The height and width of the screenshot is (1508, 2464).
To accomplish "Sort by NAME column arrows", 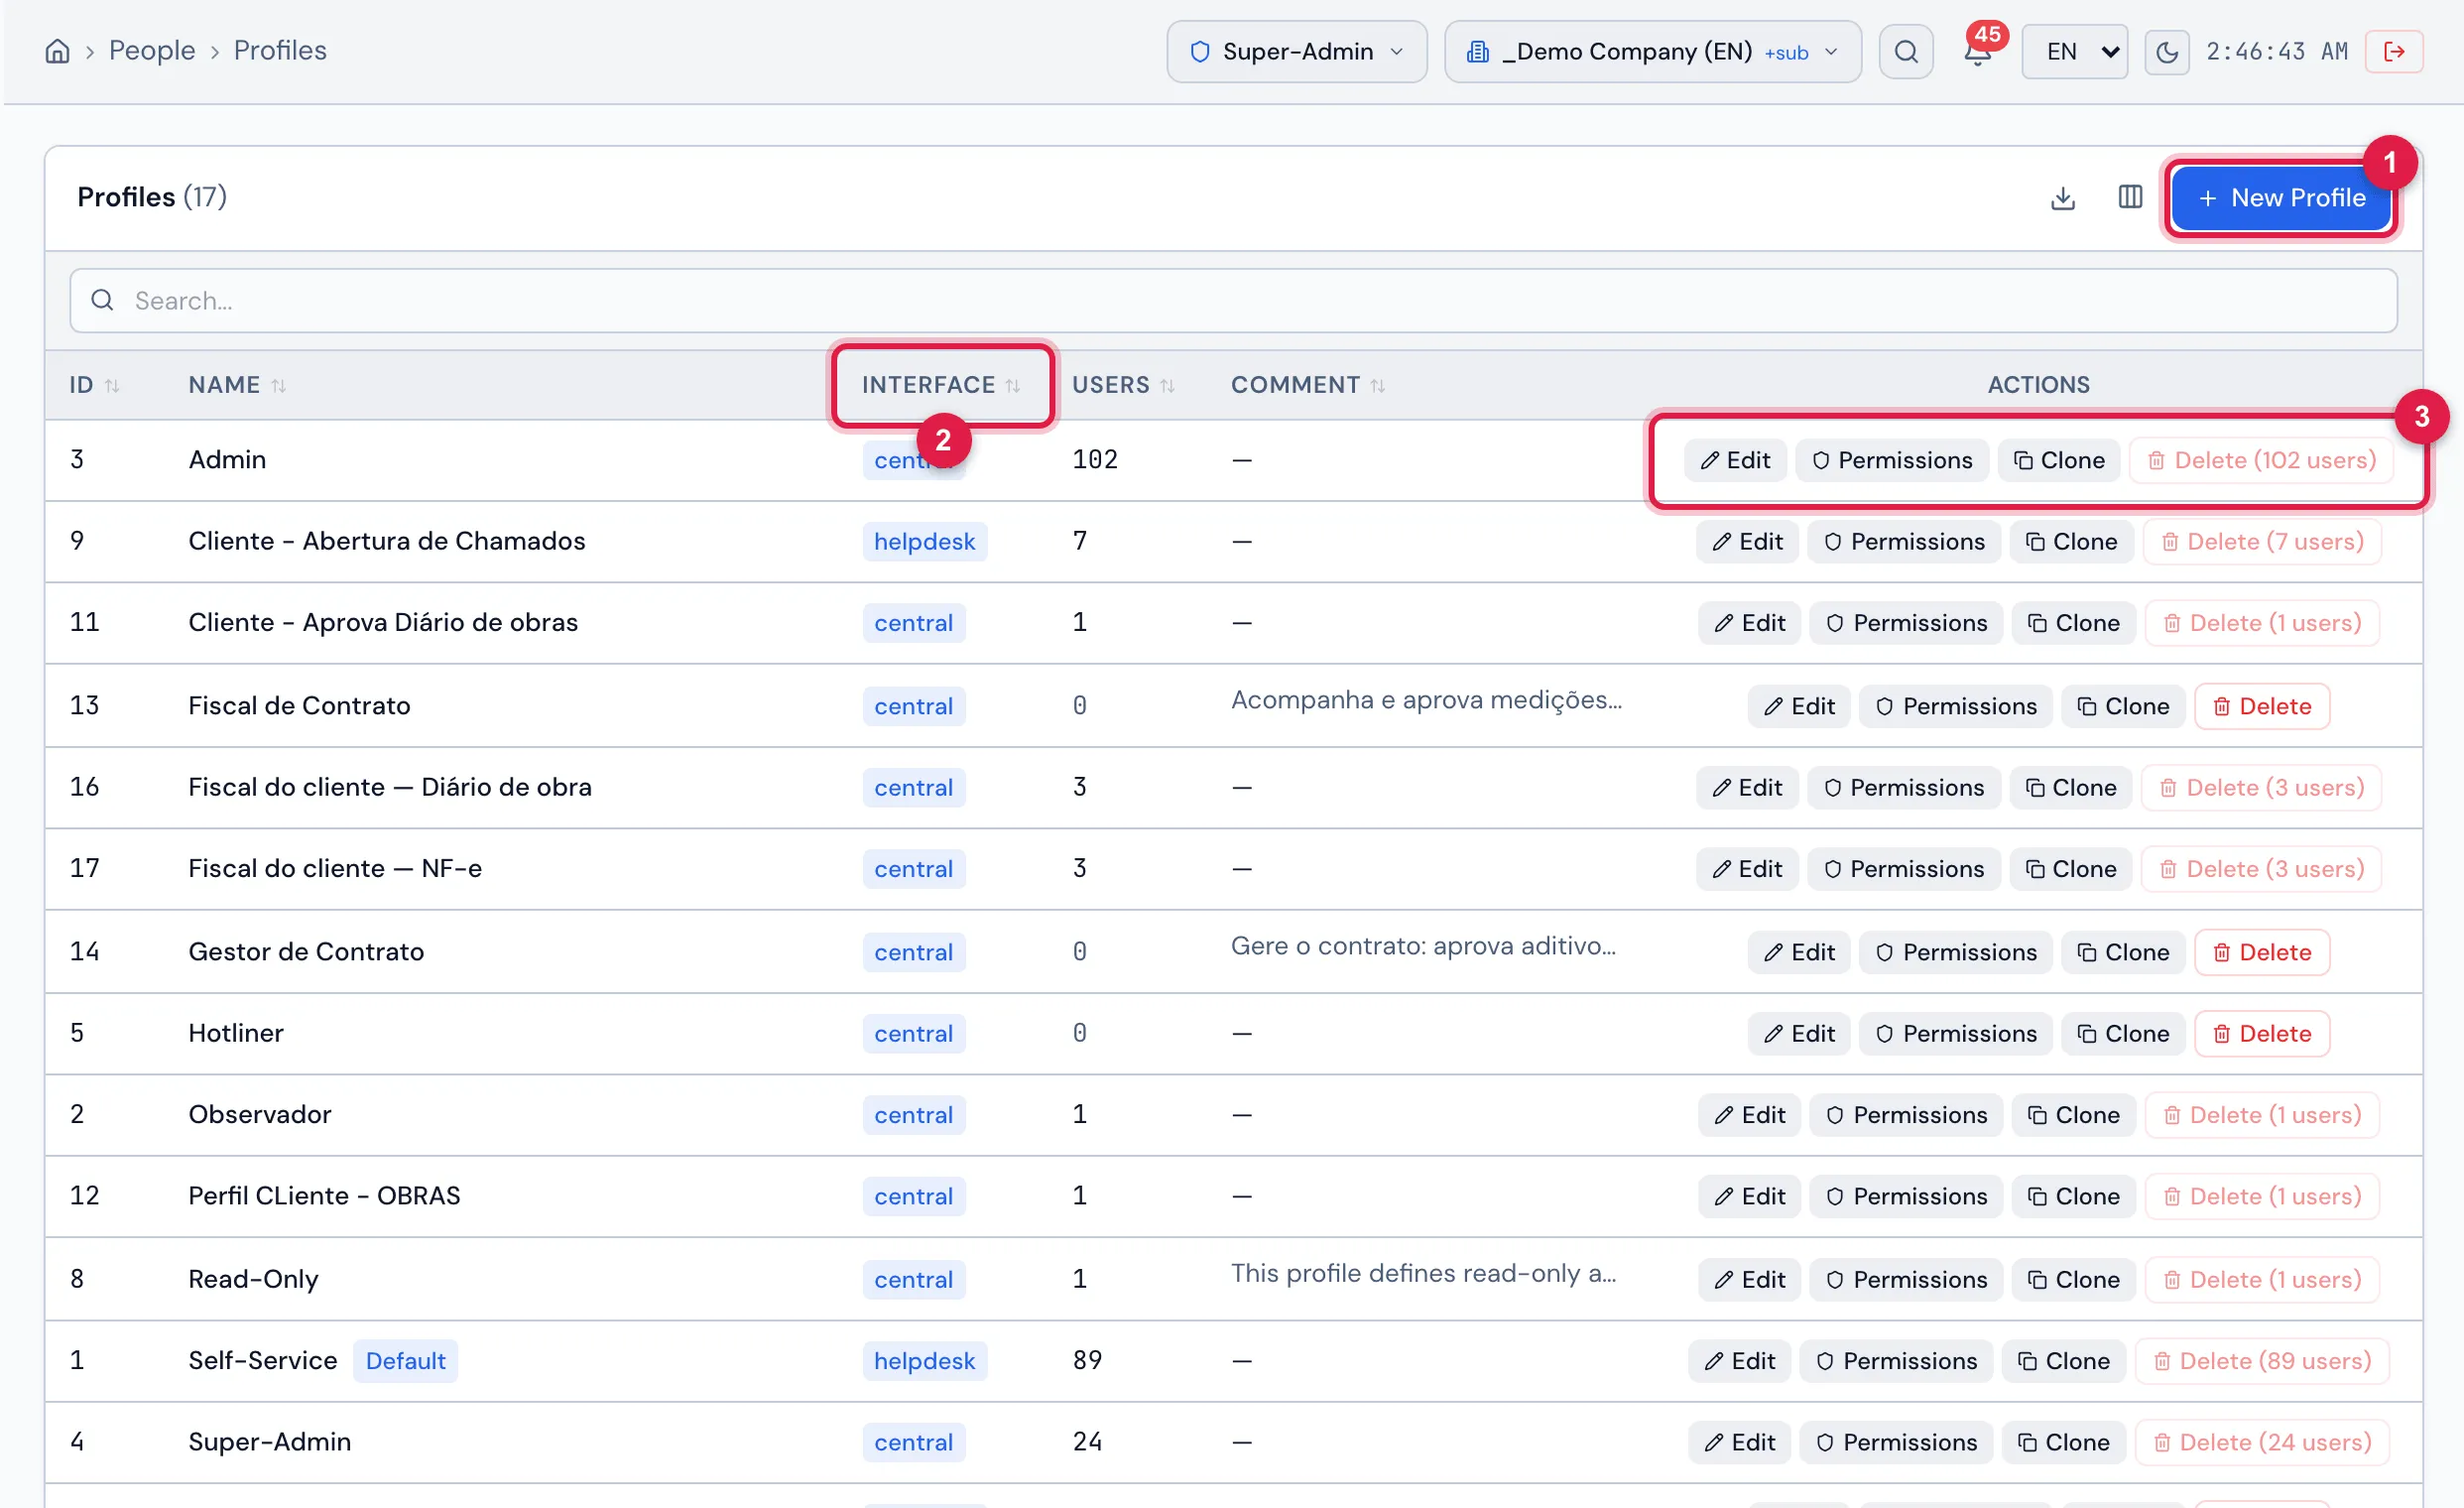I will click(278, 385).
